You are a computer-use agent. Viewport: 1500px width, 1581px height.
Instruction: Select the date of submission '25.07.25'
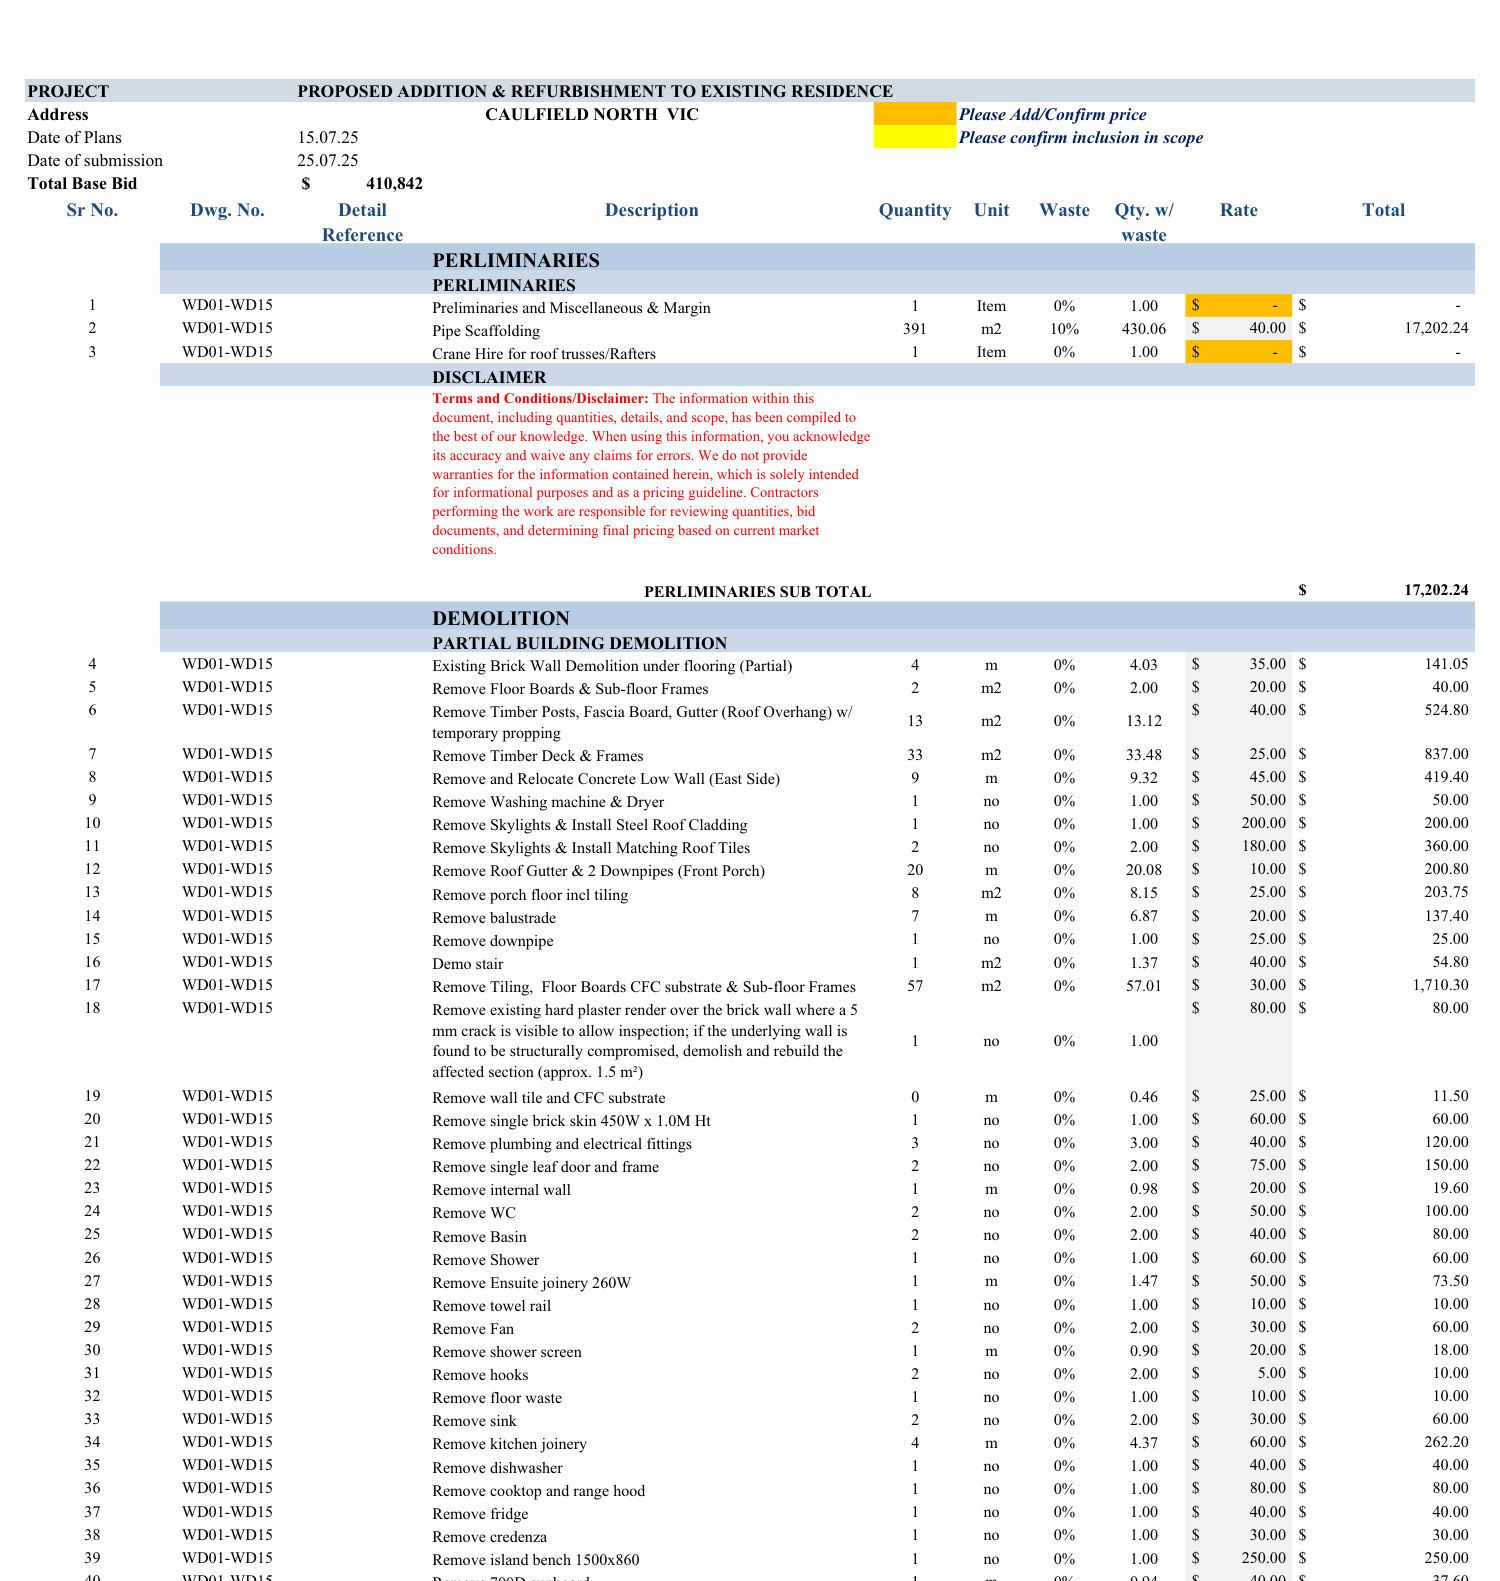point(328,161)
